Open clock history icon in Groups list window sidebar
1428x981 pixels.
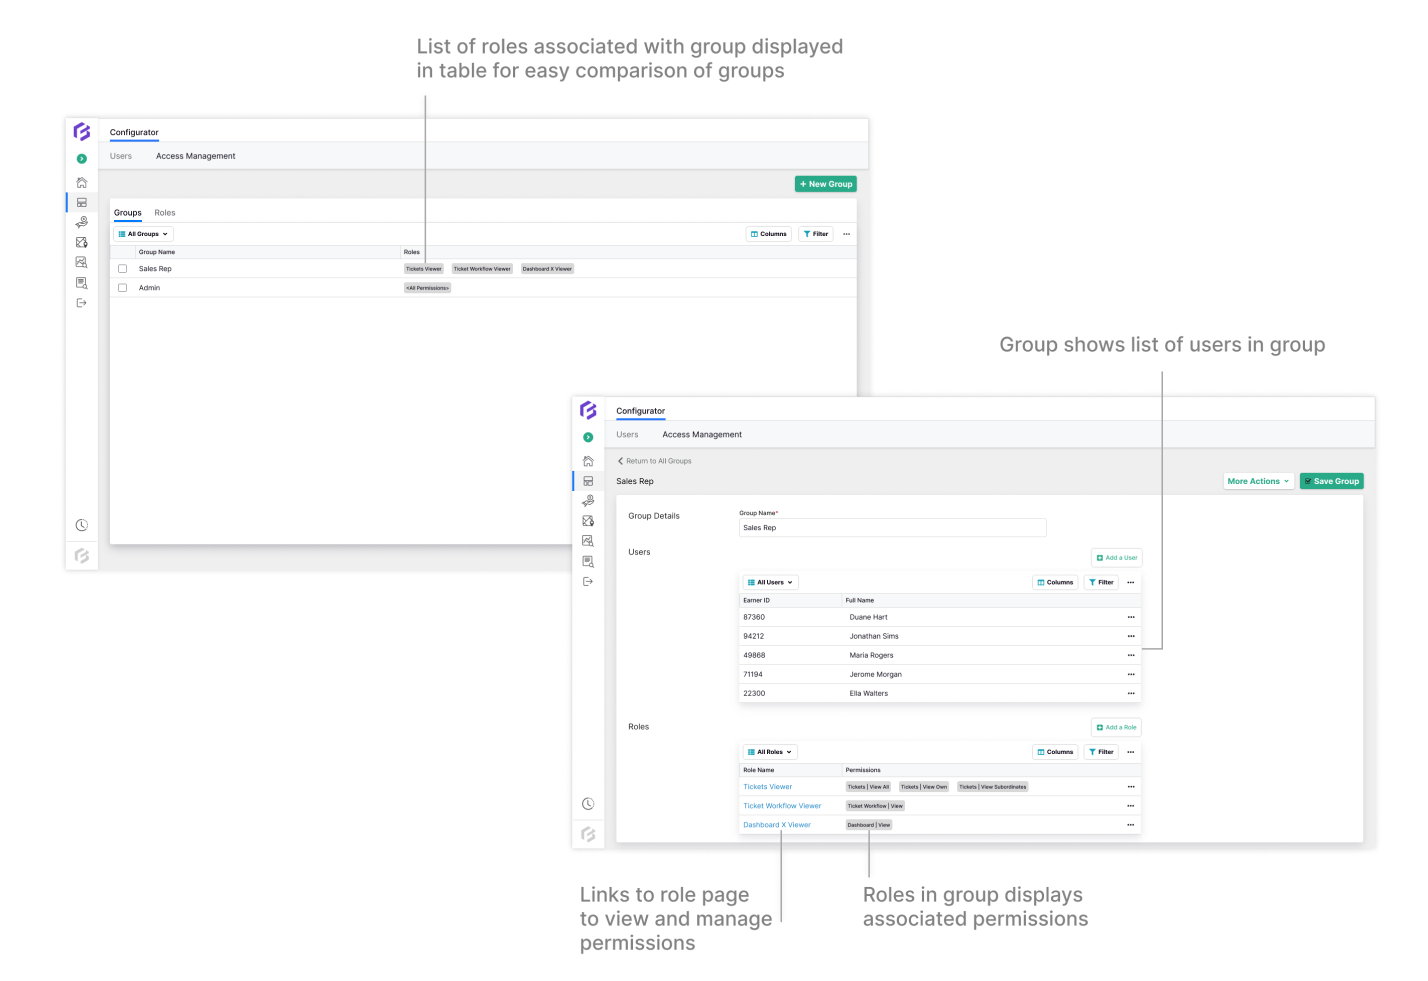pos(82,525)
